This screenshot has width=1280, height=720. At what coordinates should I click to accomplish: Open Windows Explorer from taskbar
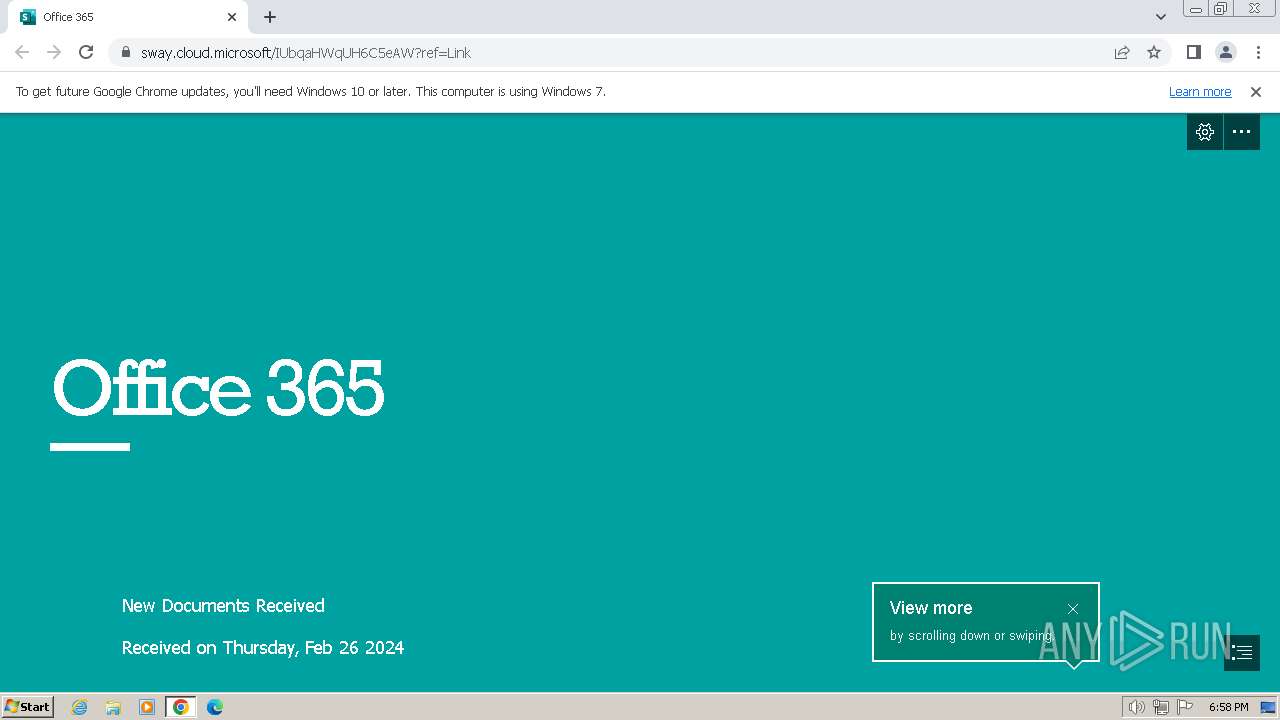click(x=113, y=707)
